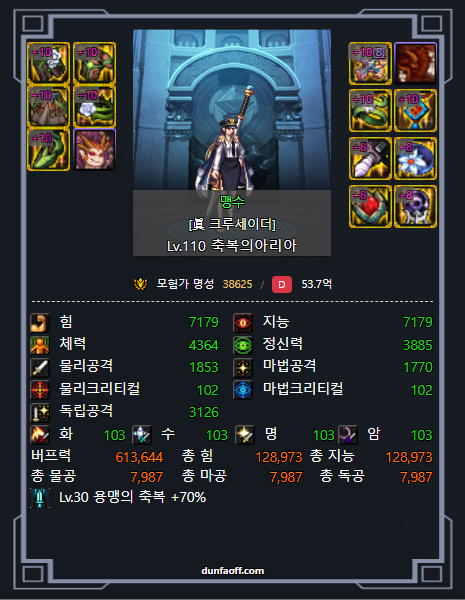Click the white rose belt +10 item
The height and width of the screenshot is (600, 465).
(94, 106)
